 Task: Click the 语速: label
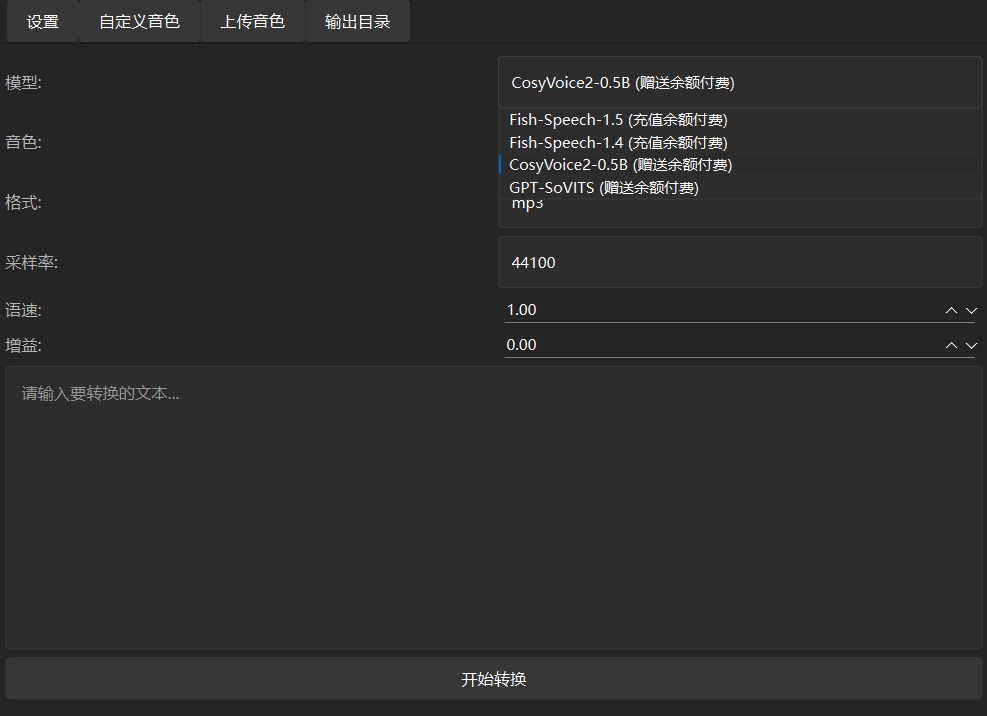[x=23, y=310]
